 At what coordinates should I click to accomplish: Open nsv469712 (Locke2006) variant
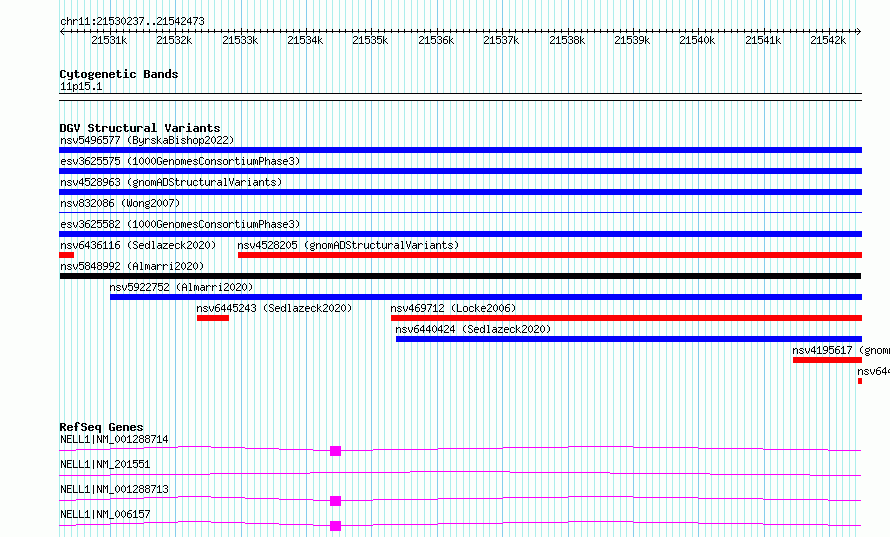(x=453, y=308)
